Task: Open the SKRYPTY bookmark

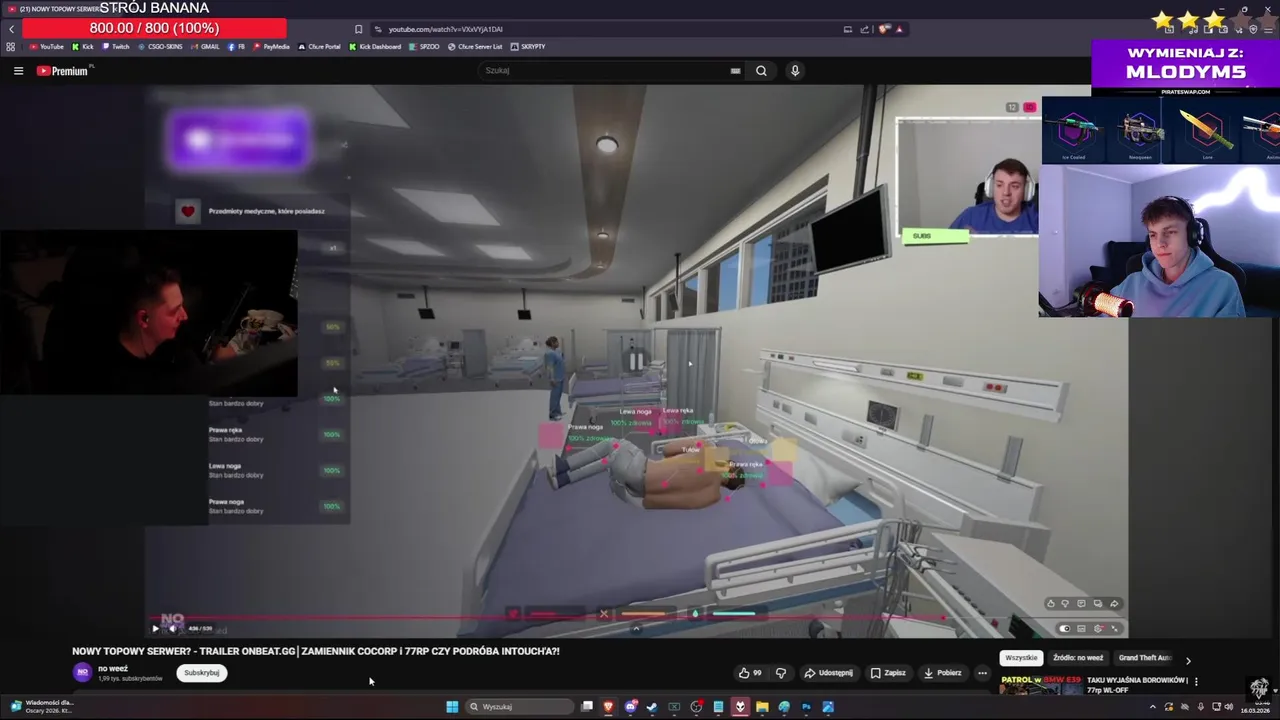Action: (x=528, y=47)
